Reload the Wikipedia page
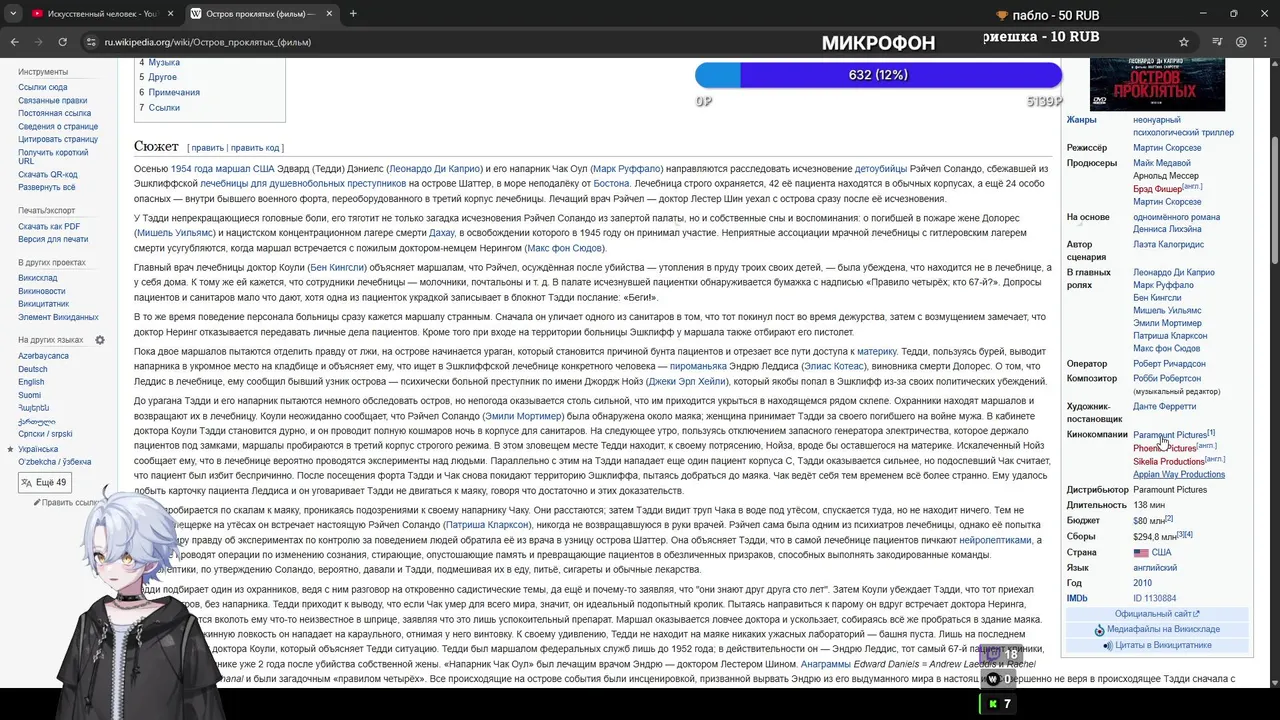The height and width of the screenshot is (720, 1280). 63,42
